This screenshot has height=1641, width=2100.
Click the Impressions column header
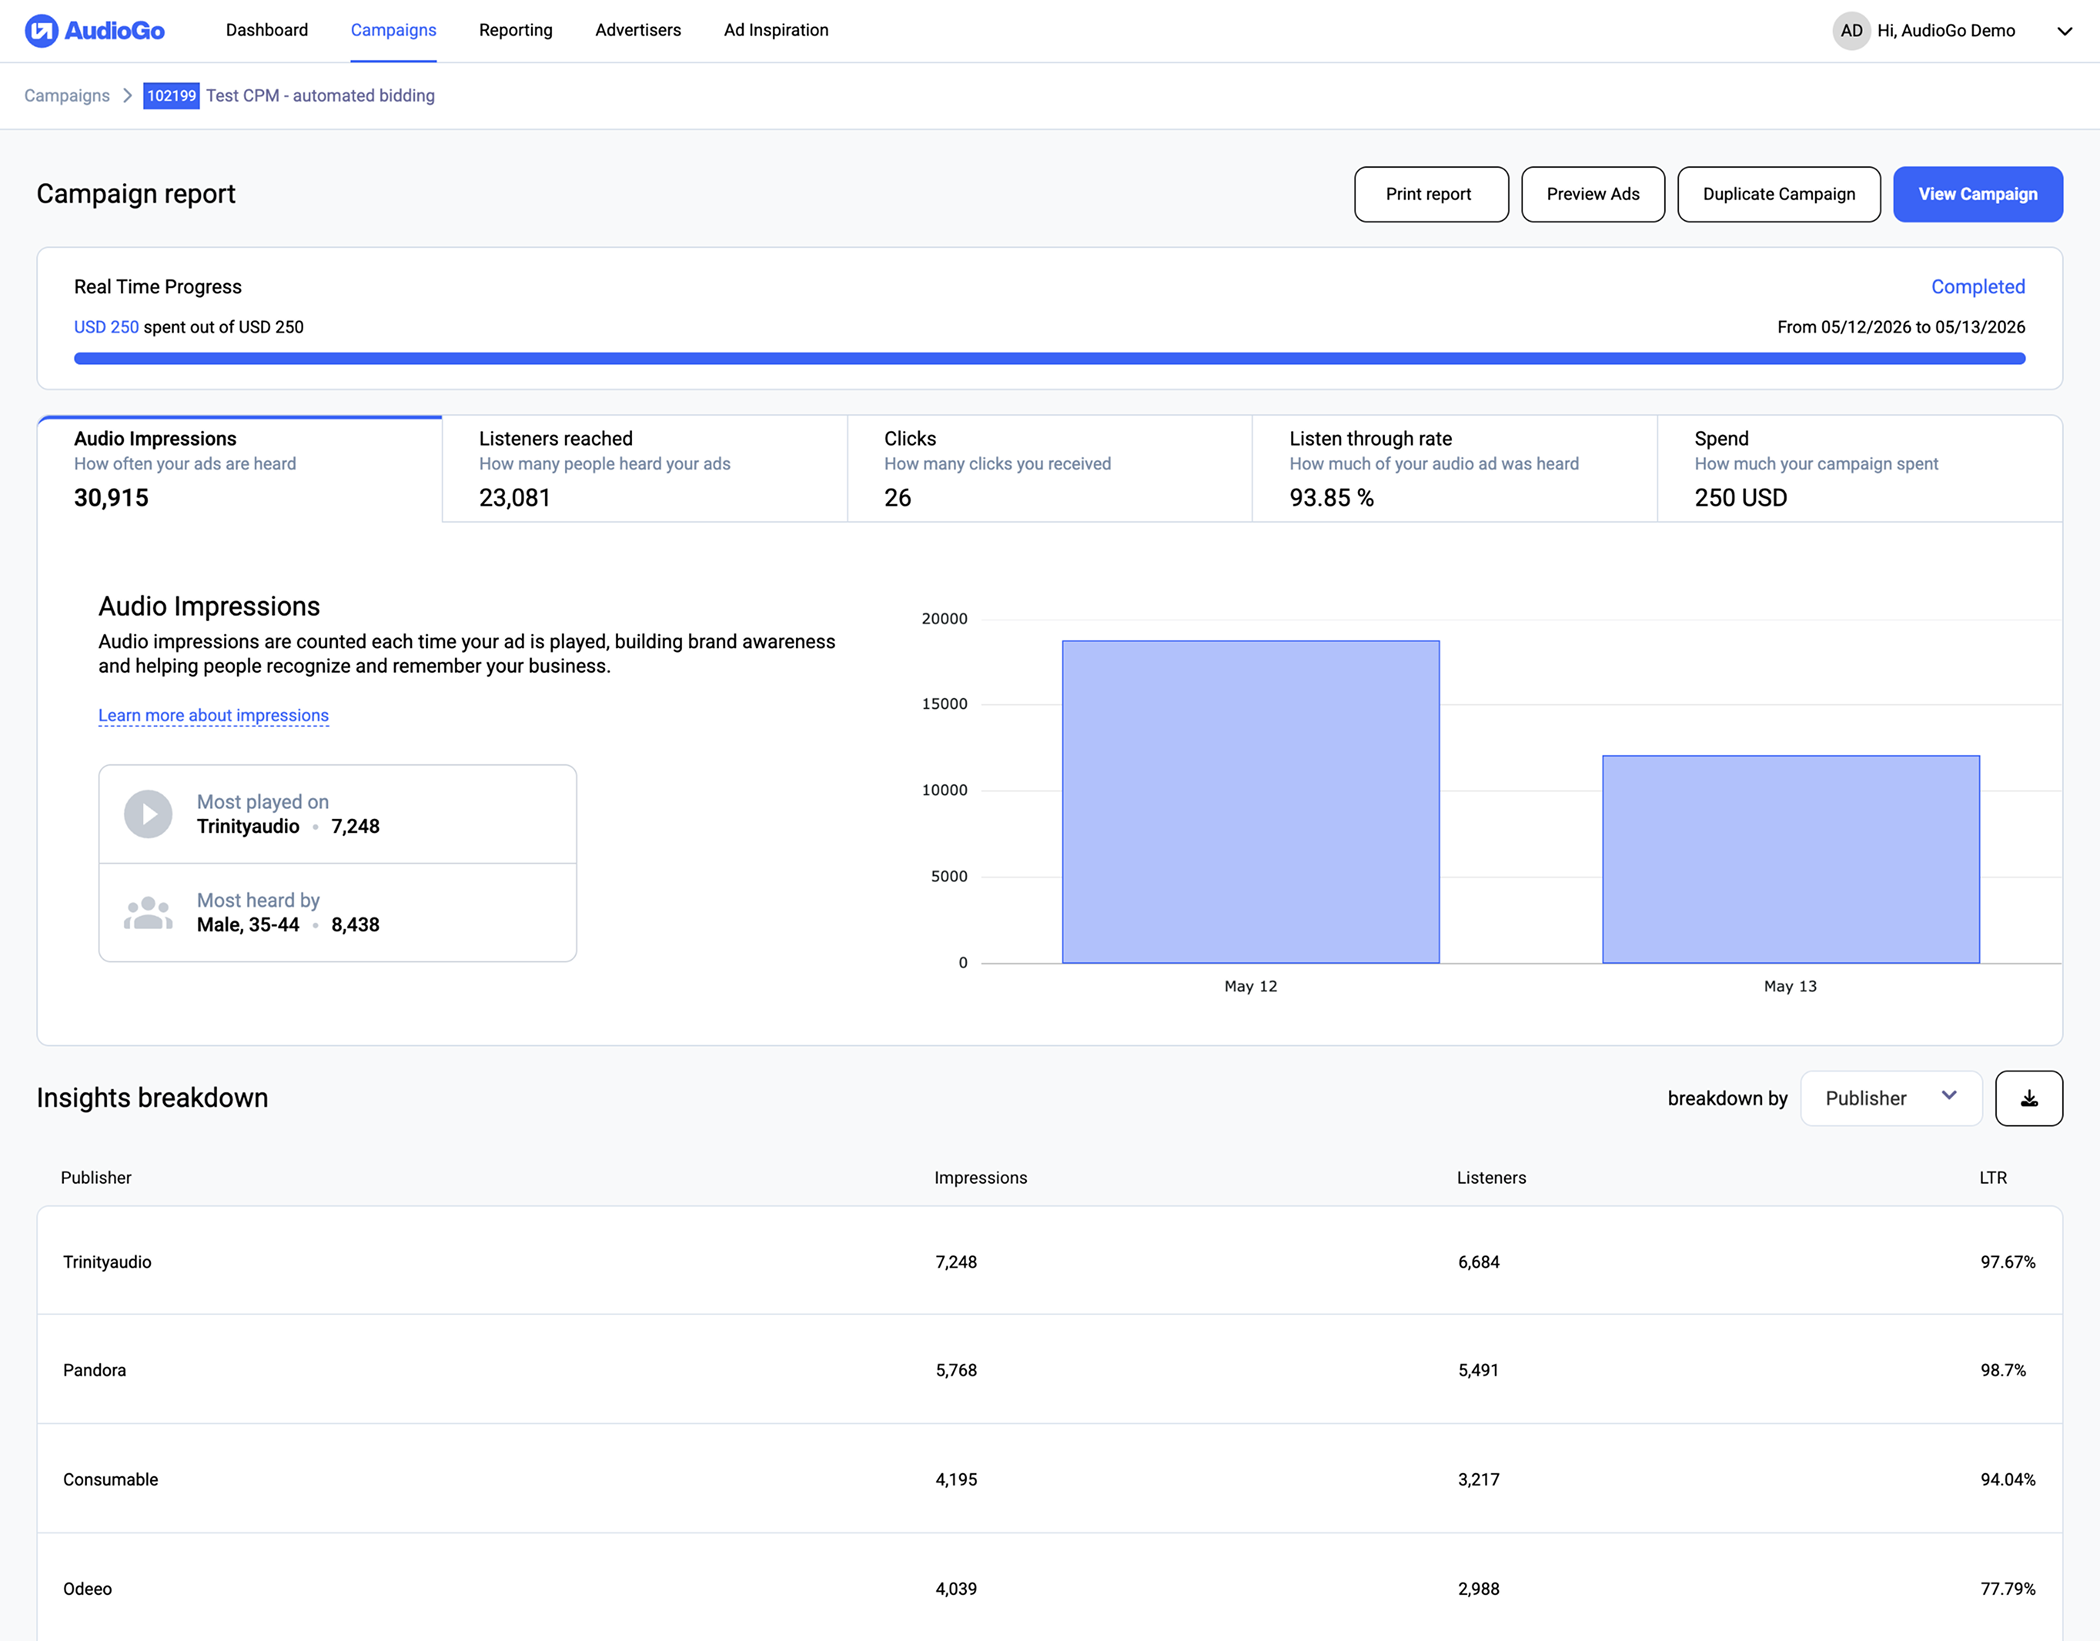981,1178
